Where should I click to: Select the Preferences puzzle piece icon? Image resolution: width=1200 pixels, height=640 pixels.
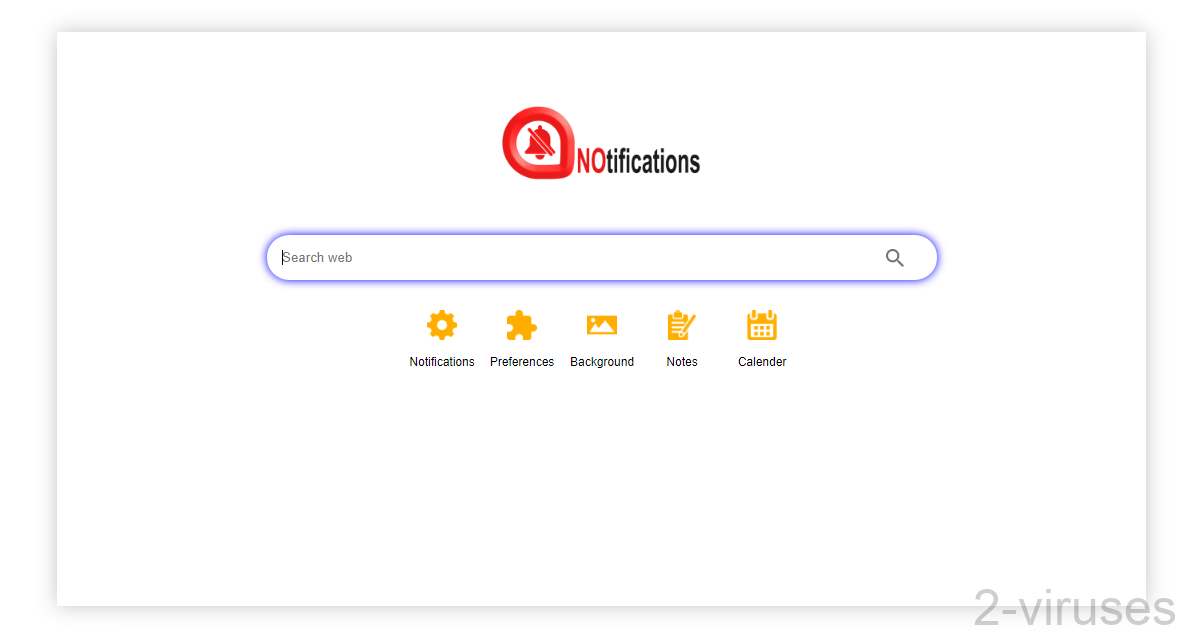point(521,324)
